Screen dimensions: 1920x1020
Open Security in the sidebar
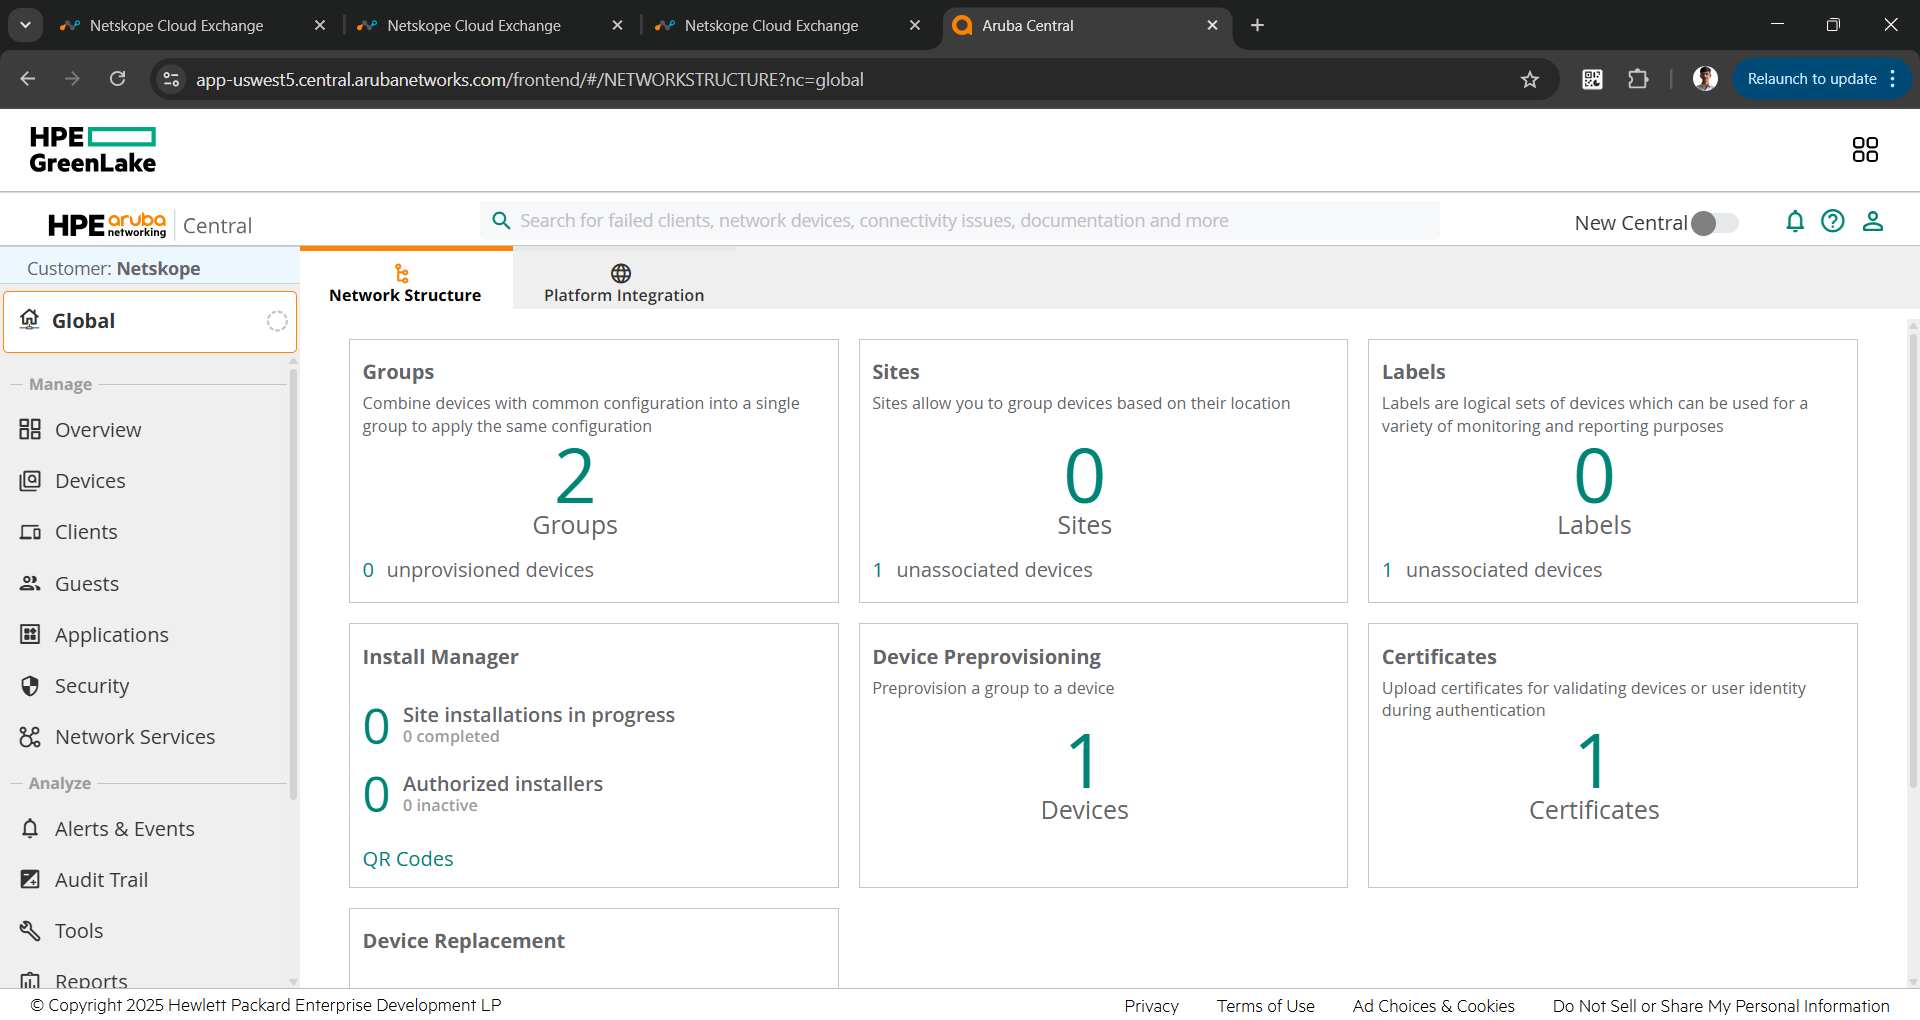(x=92, y=686)
